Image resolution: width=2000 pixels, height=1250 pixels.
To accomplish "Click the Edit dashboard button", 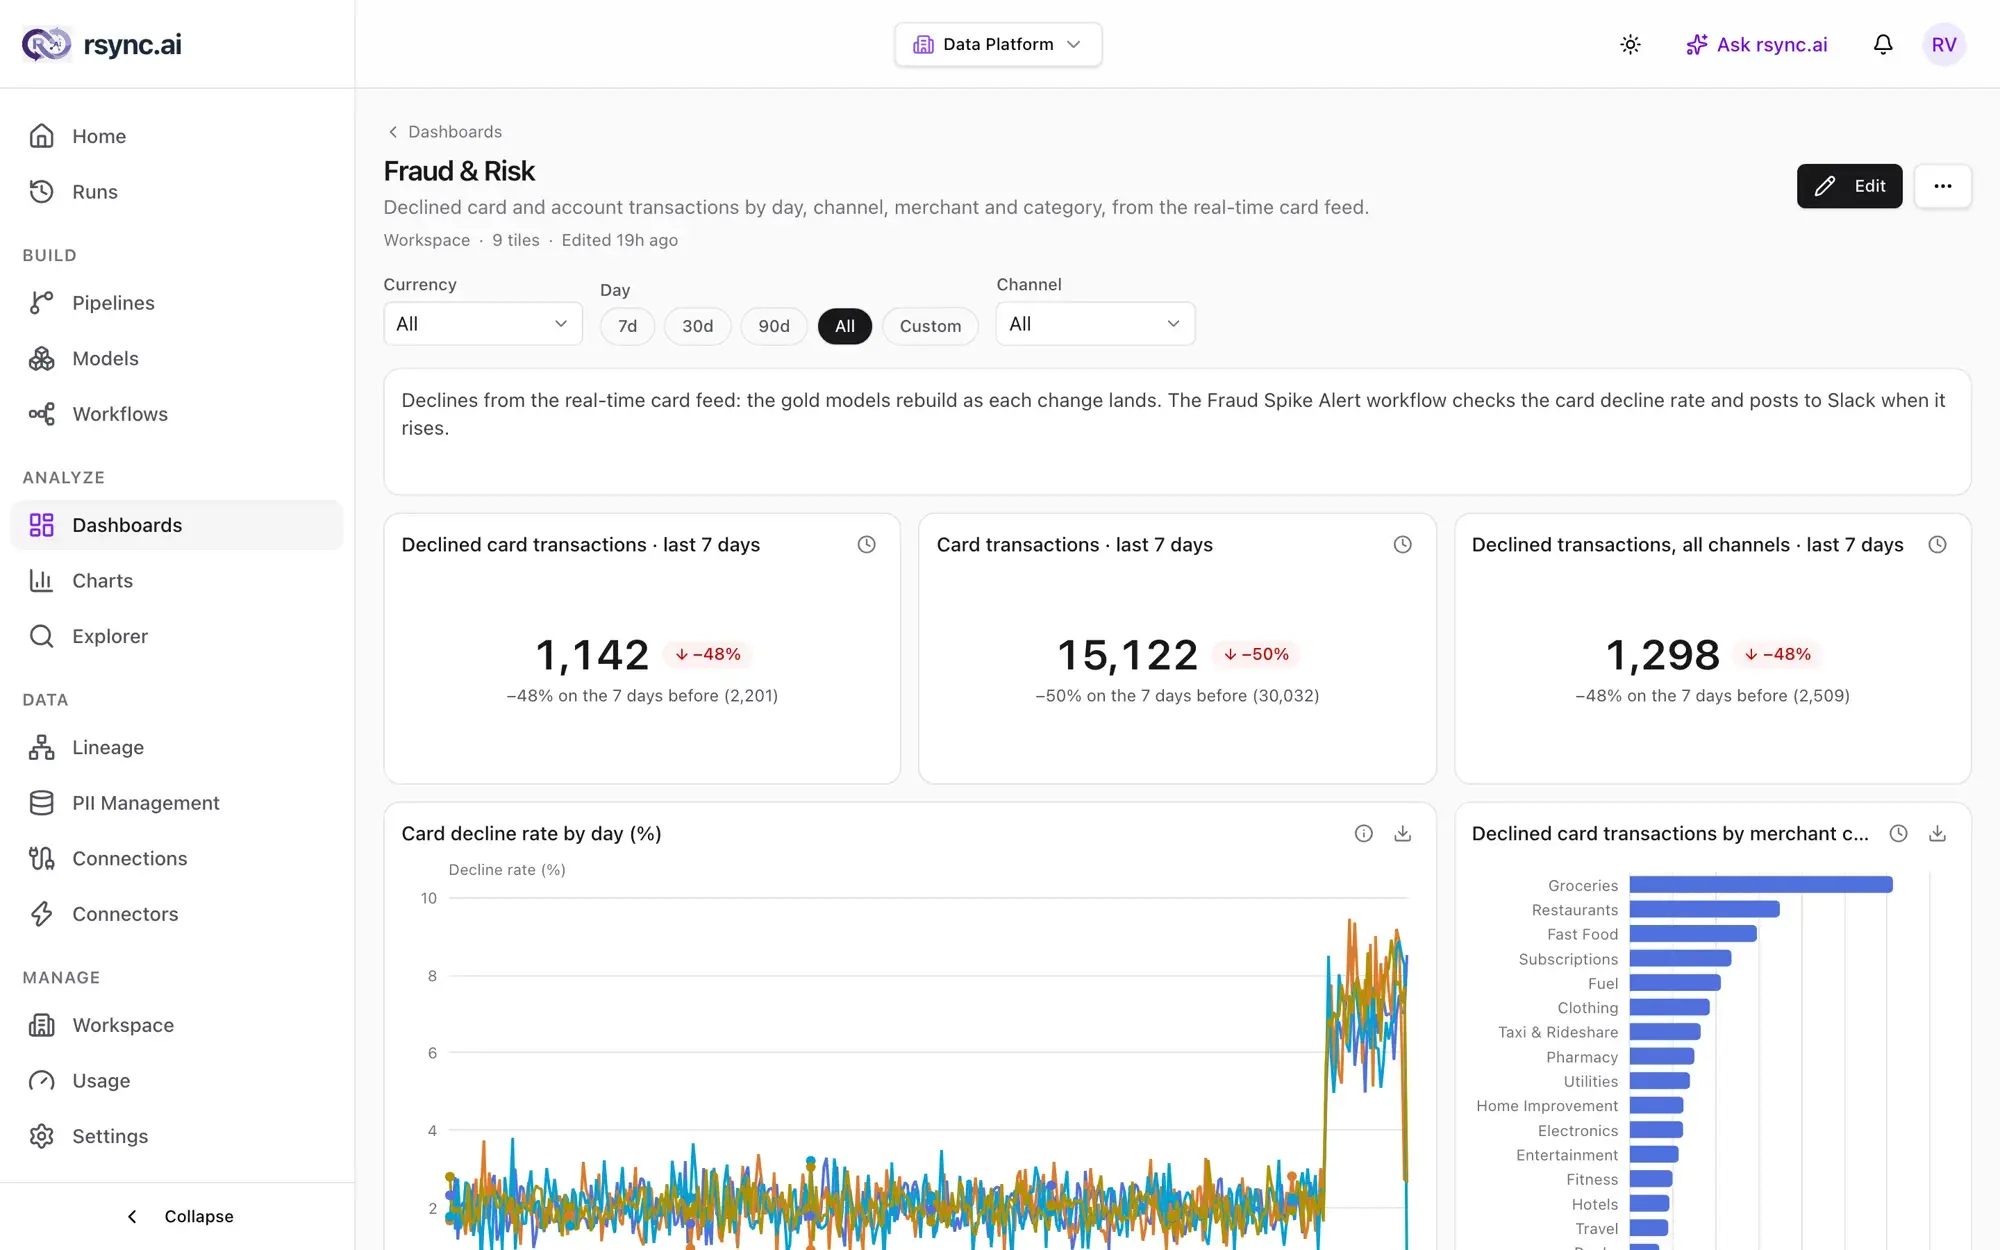I will pos(1849,186).
